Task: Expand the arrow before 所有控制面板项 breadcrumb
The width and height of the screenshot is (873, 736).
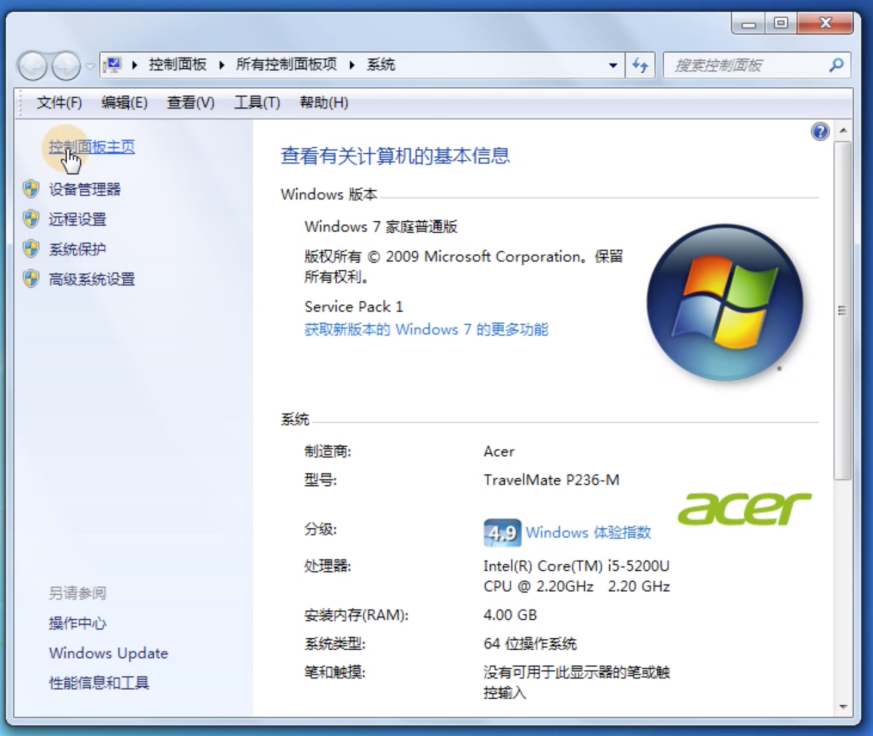Action: point(222,65)
